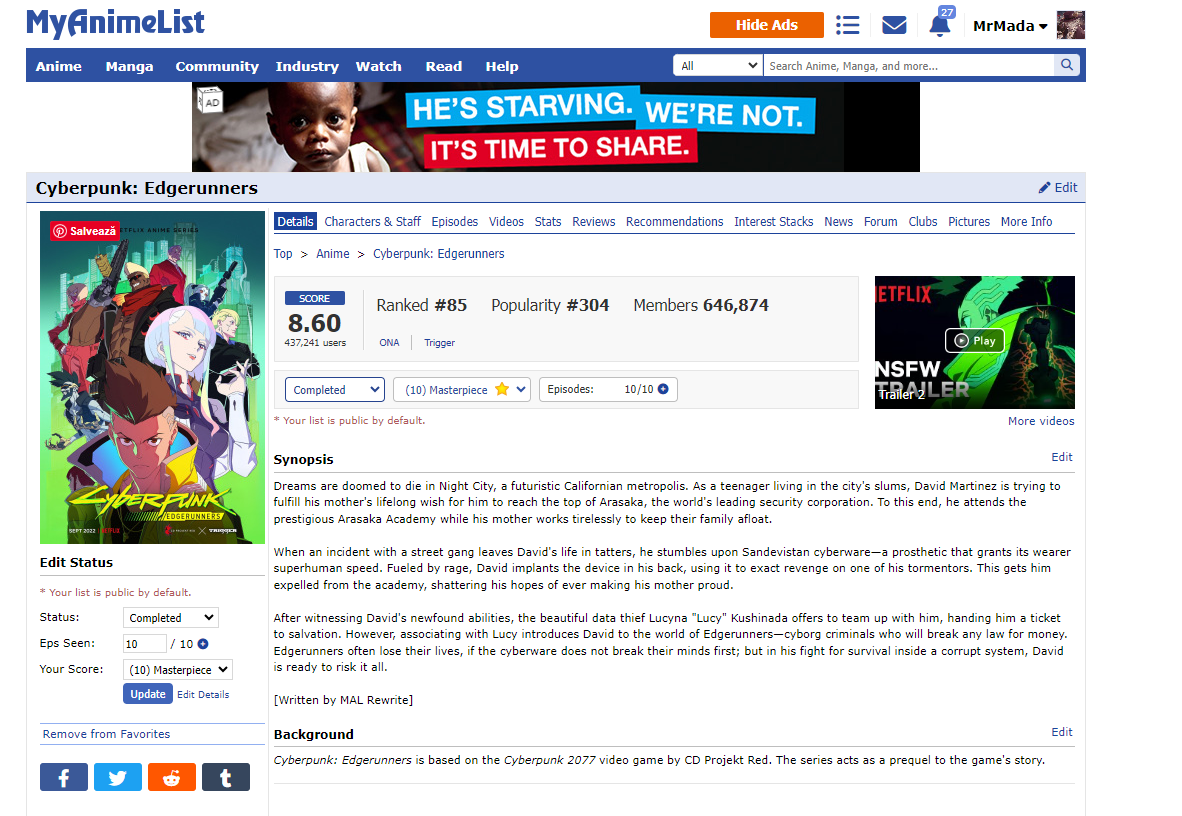Select the Details tab
The image size is (1182, 816).
pyautogui.click(x=295, y=222)
